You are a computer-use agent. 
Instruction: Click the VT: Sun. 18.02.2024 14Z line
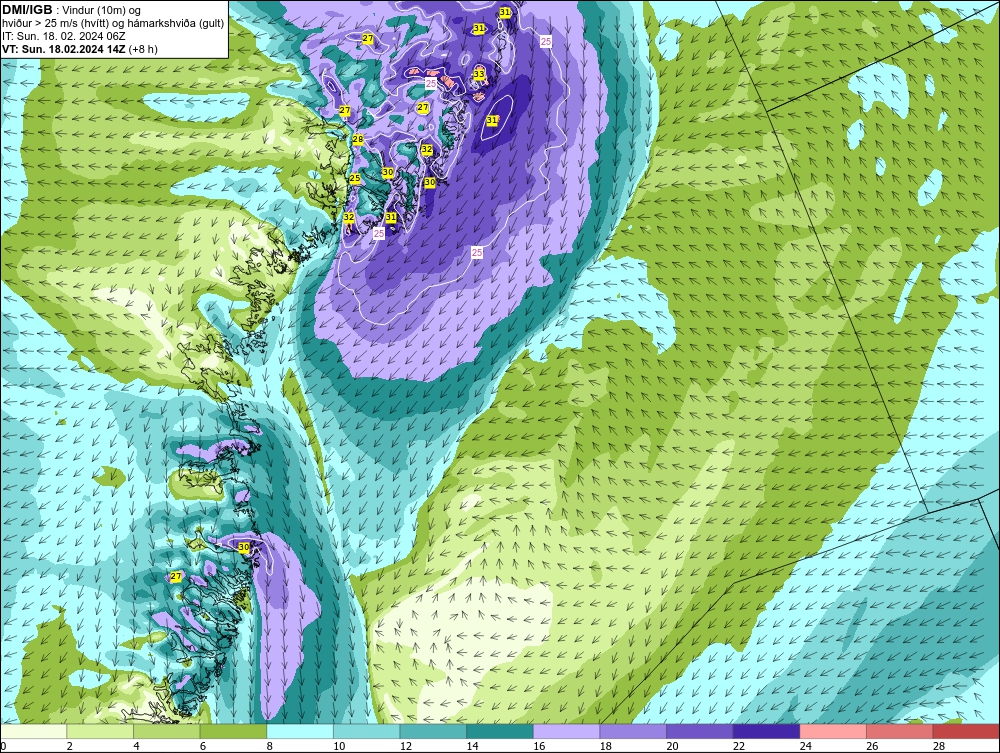pos(64,49)
